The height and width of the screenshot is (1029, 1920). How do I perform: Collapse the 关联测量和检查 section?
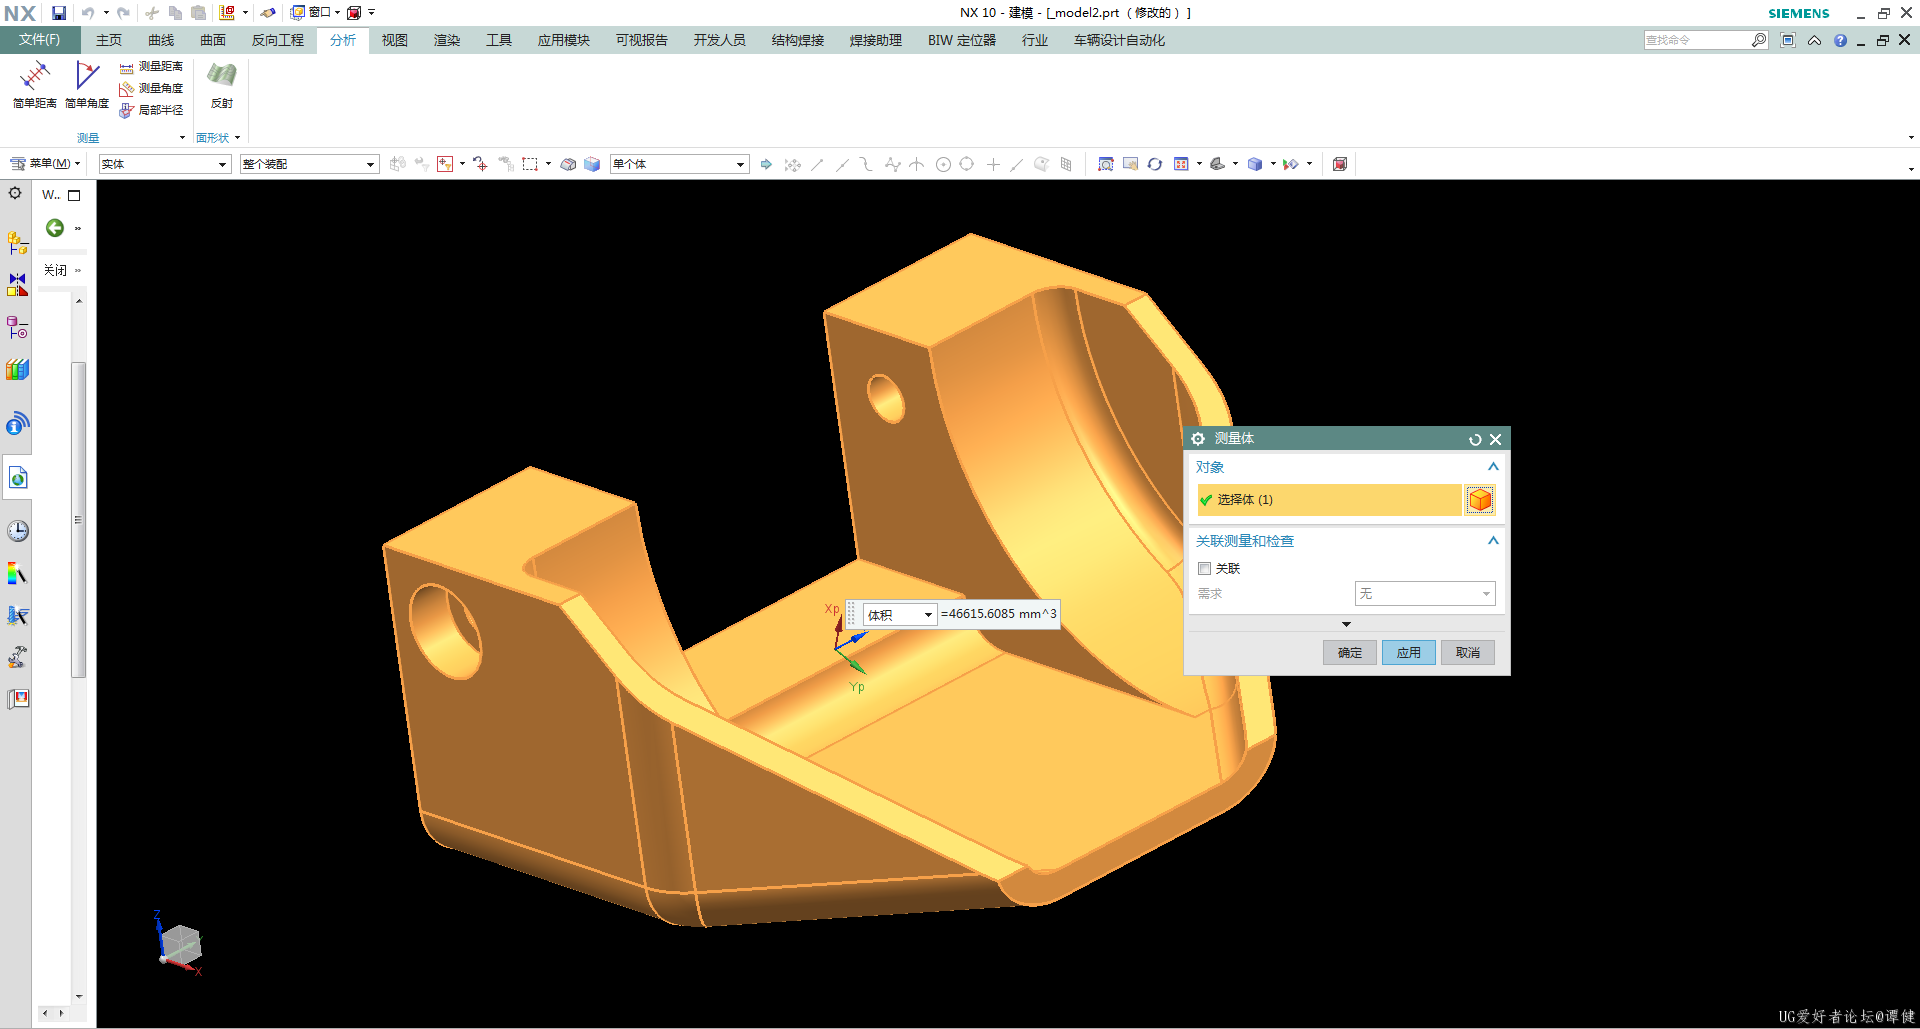click(1493, 541)
